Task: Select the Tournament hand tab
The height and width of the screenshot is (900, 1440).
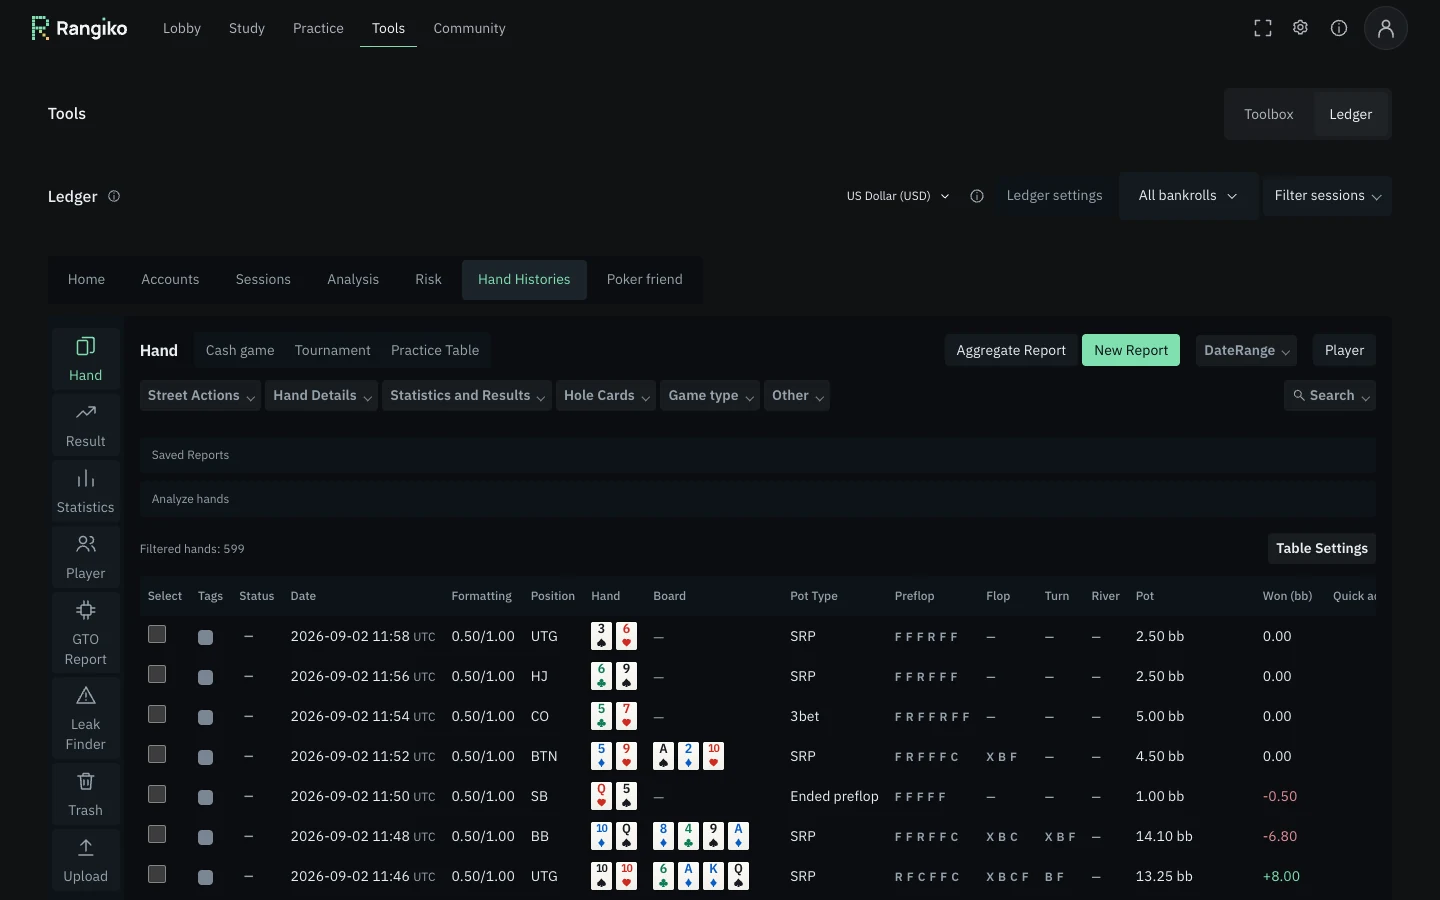Action: (x=333, y=350)
